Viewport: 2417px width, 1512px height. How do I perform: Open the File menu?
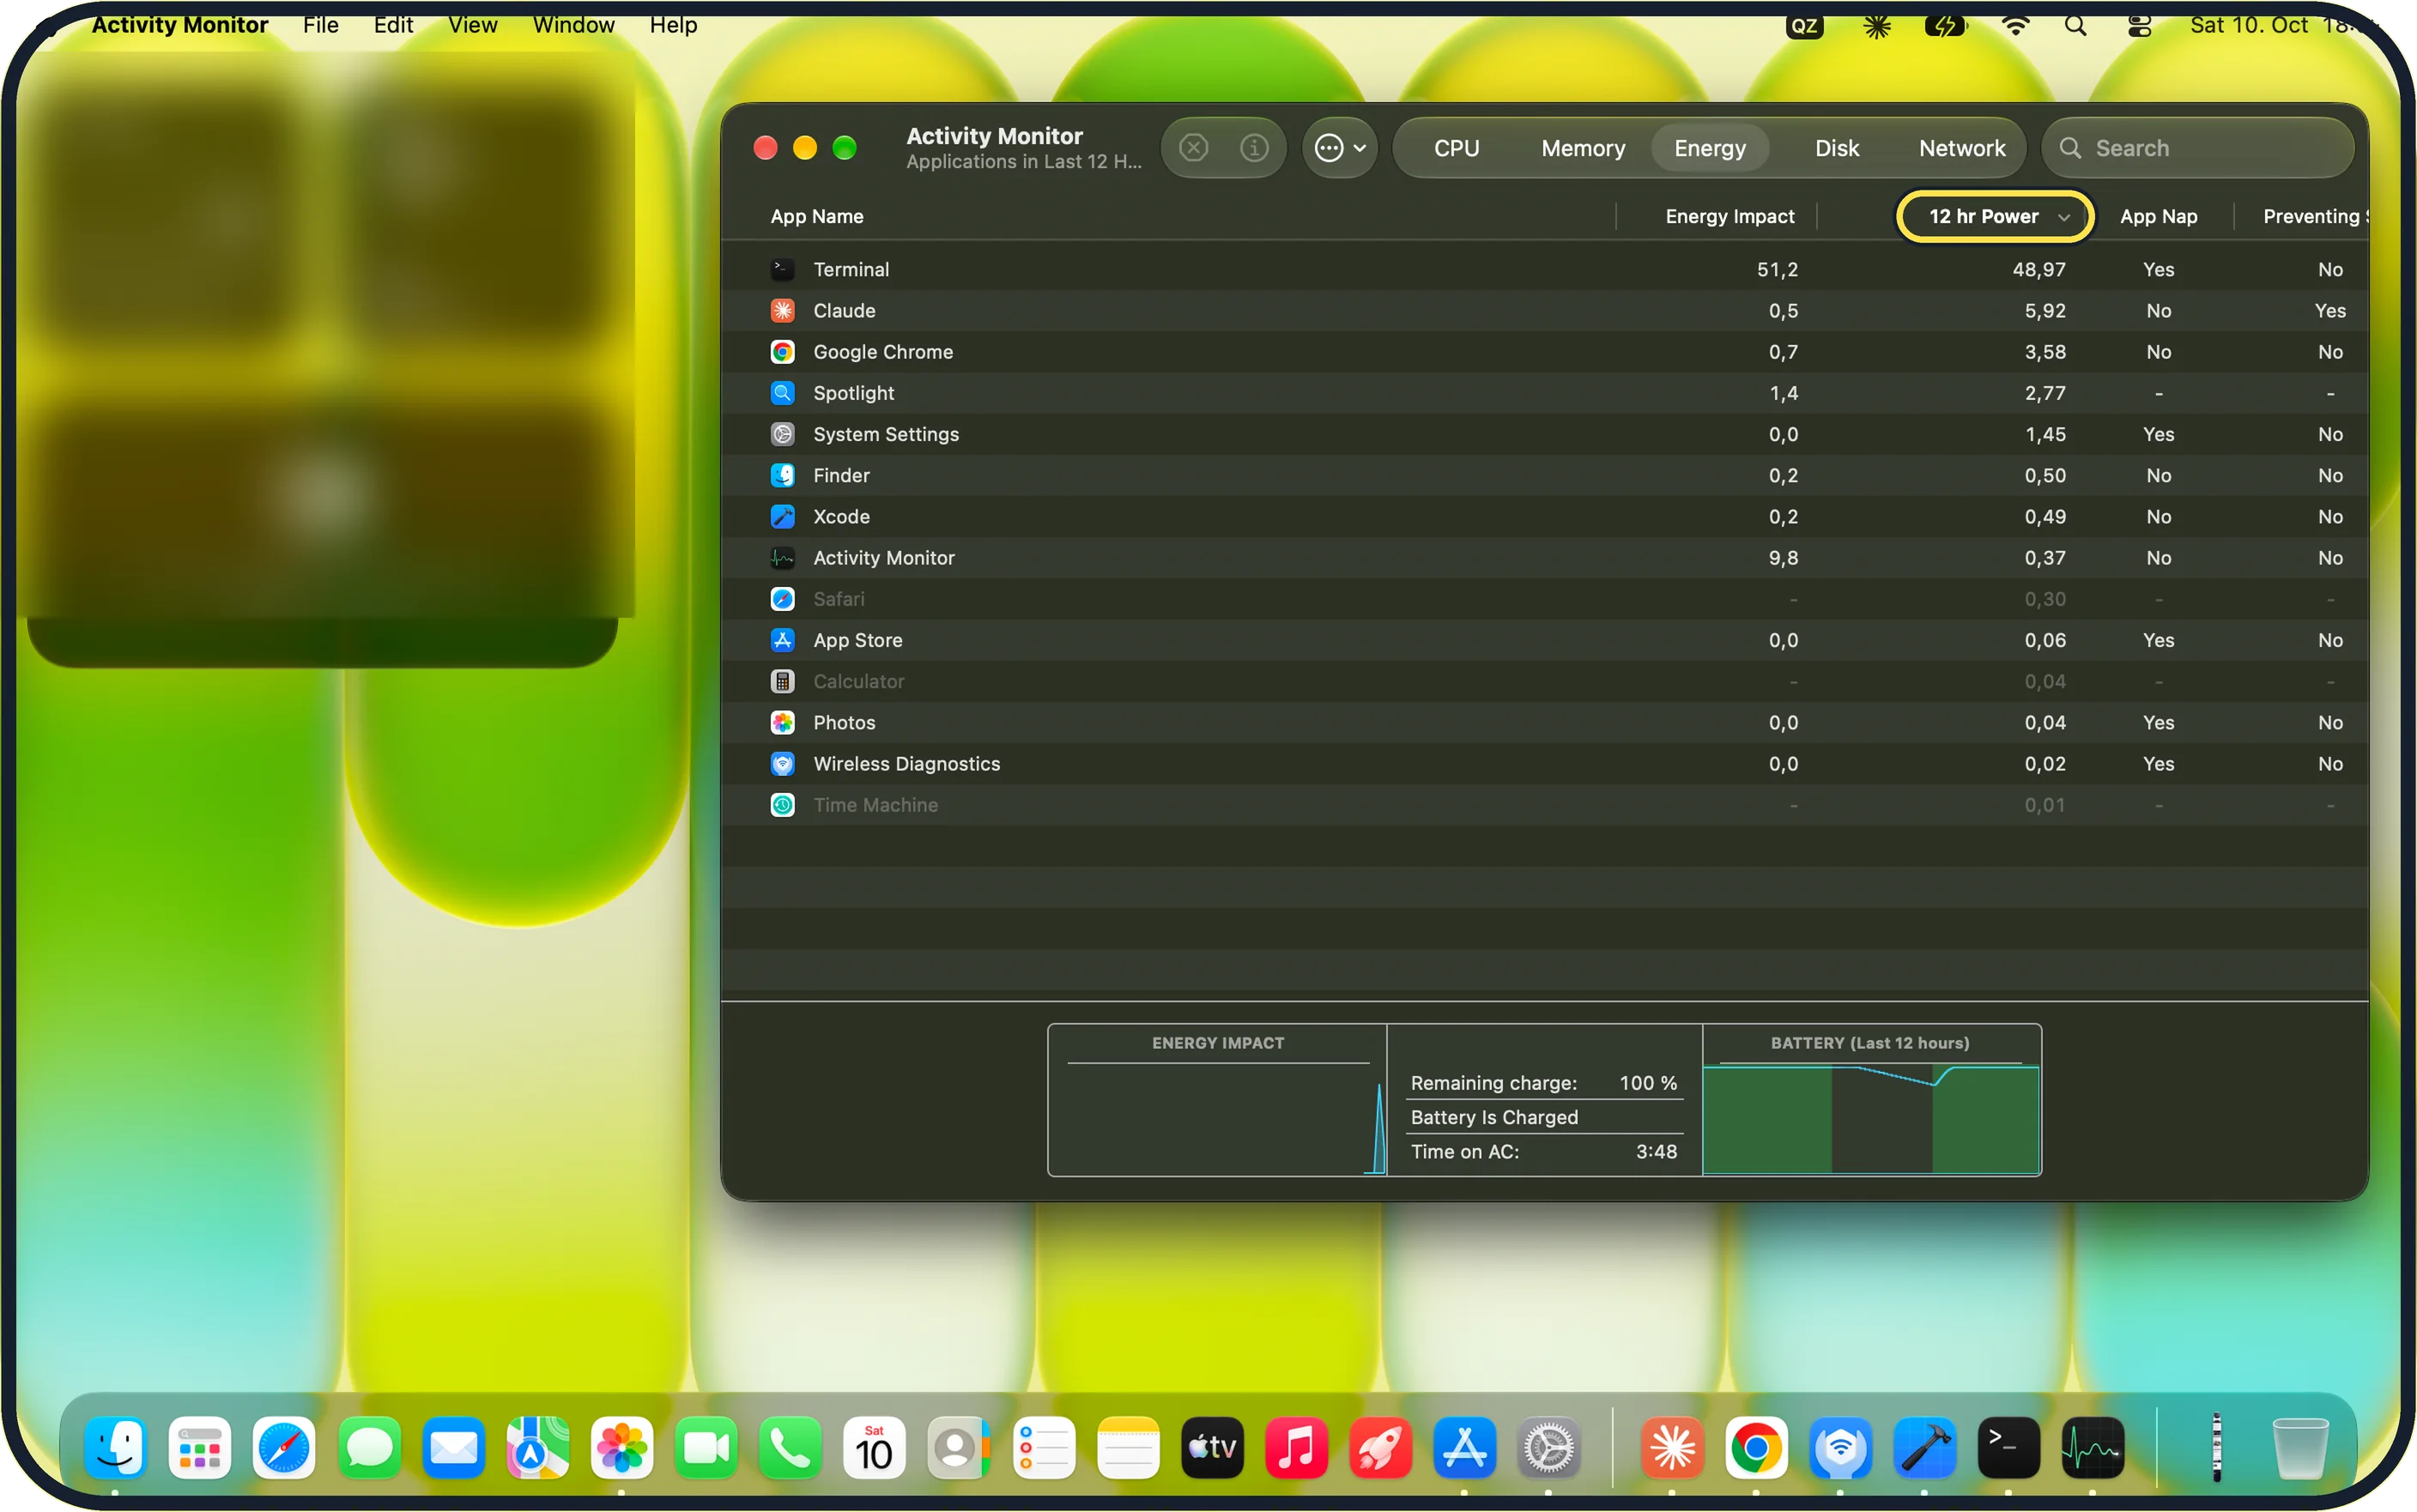point(321,25)
